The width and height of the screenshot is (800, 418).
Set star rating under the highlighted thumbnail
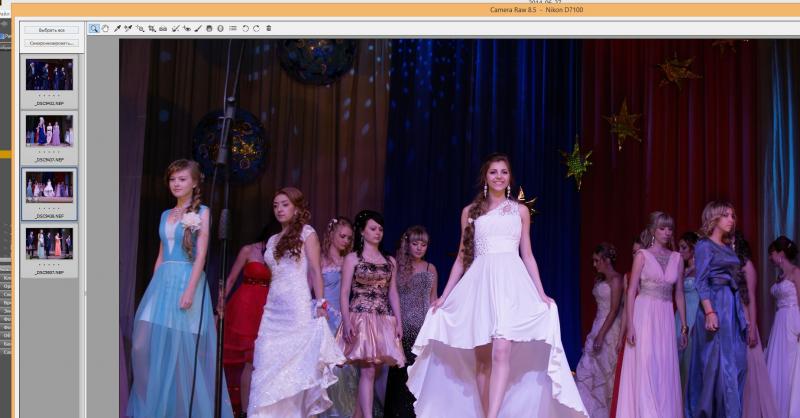[x=49, y=208]
